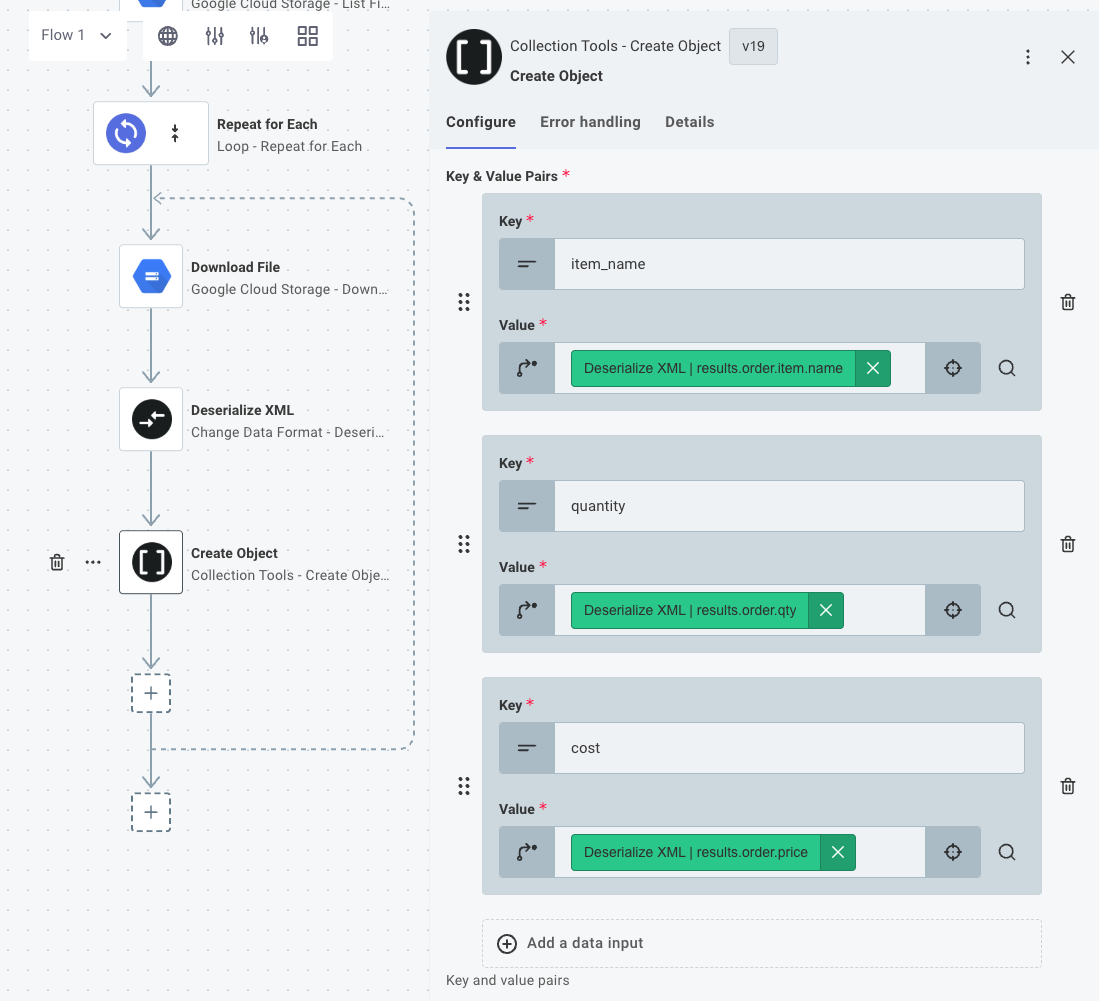Delete the item_name key-value pair
Screen dimensions: 1099x1001
coord(1068,302)
